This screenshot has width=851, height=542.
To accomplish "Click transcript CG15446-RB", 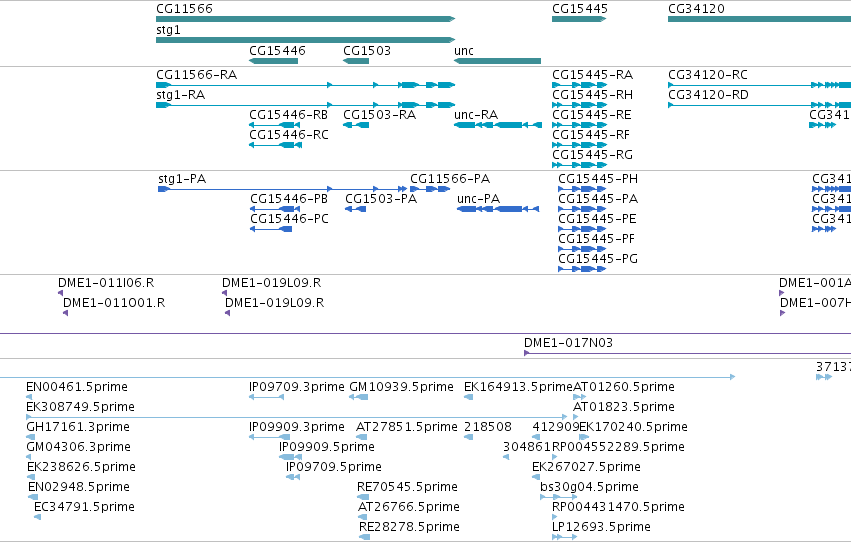I will tap(289, 114).
